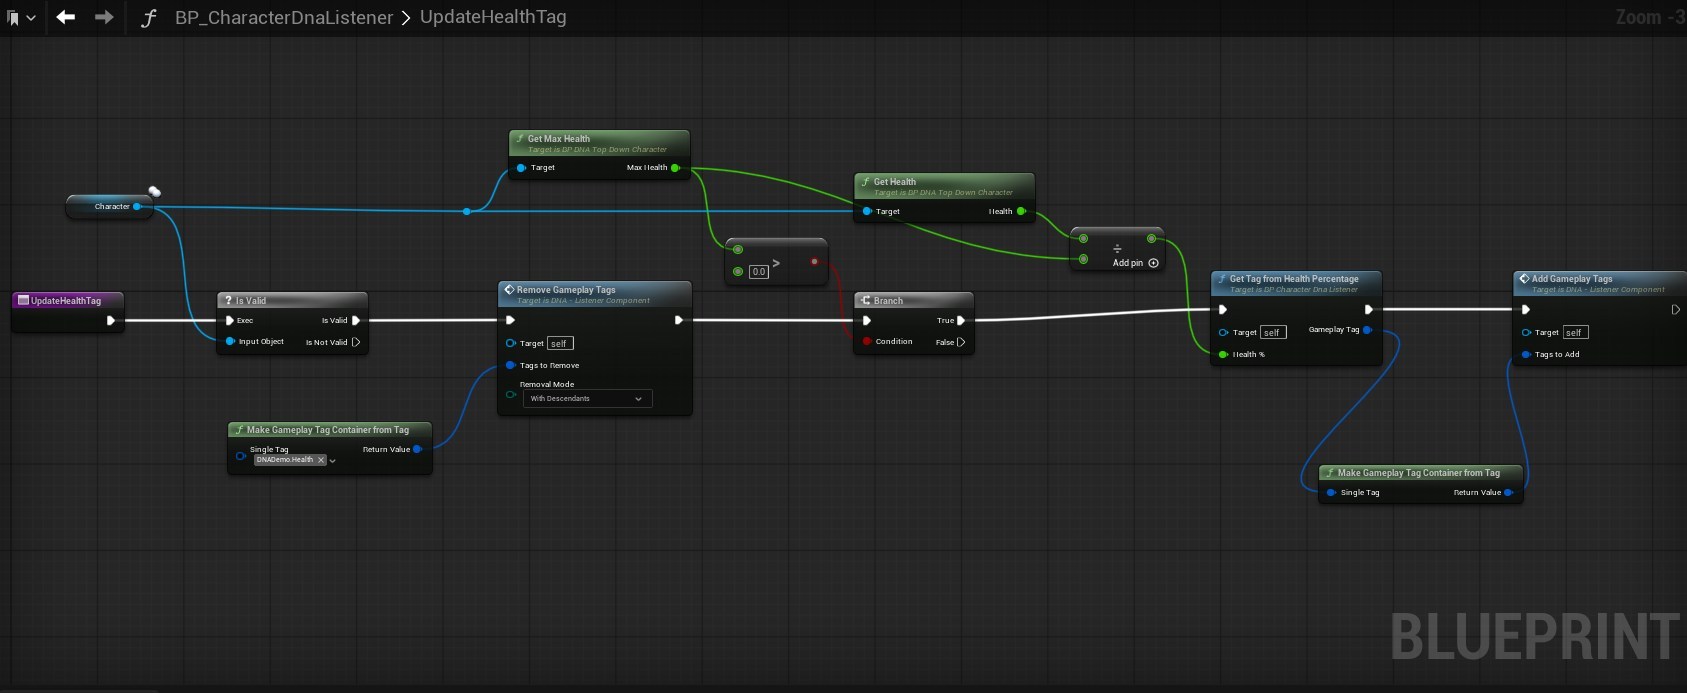Click the Character variable output pin
This screenshot has width=1687, height=693.
point(137,207)
